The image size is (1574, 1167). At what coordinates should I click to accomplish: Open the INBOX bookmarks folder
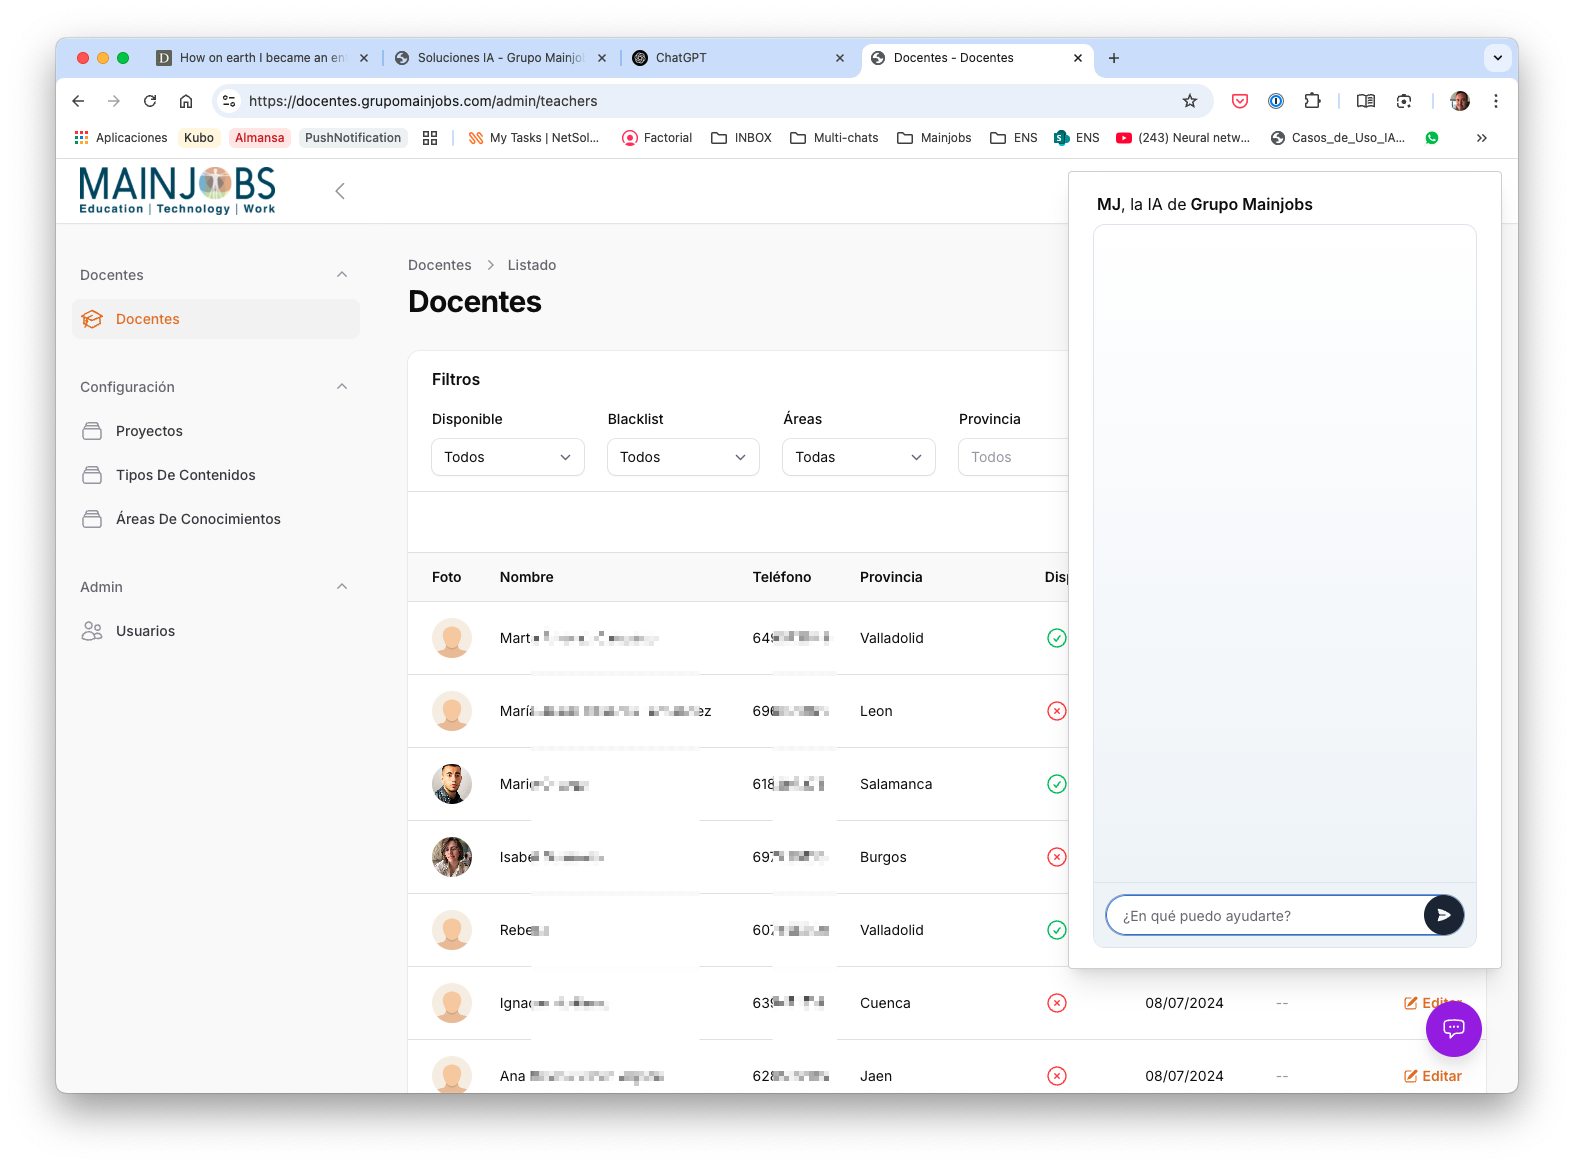741,138
